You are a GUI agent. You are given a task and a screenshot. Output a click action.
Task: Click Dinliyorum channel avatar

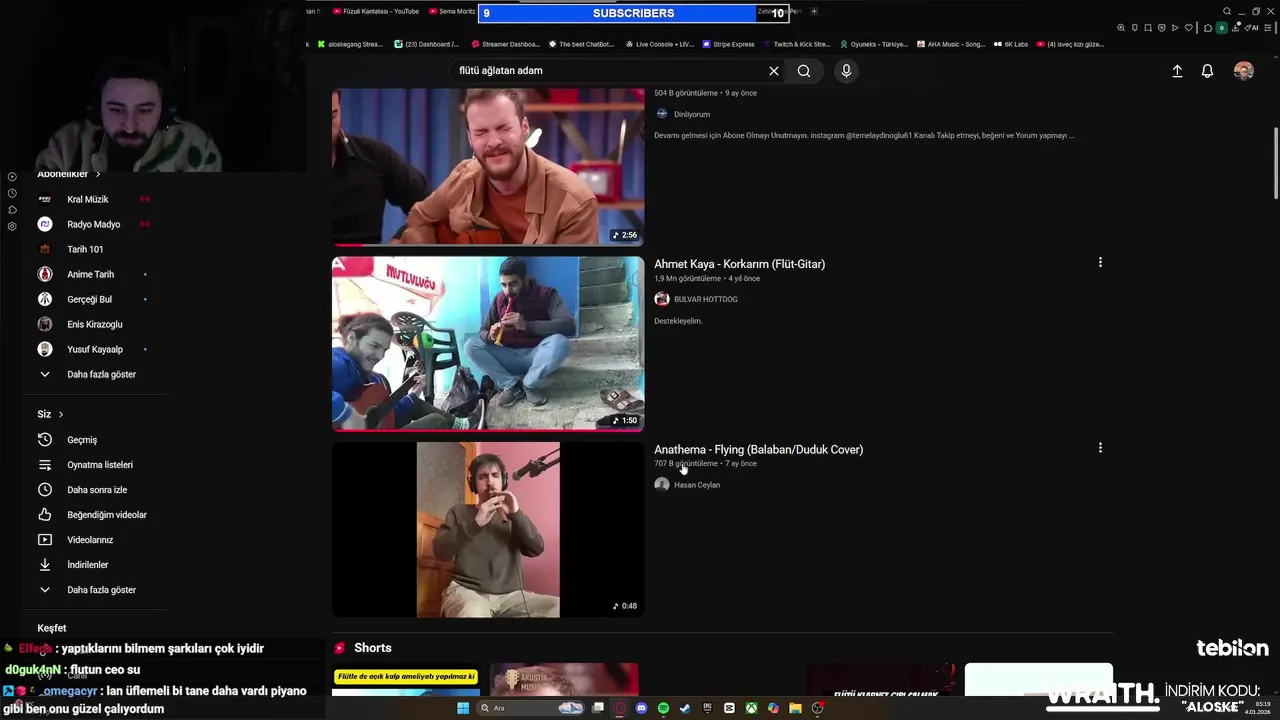[661, 114]
